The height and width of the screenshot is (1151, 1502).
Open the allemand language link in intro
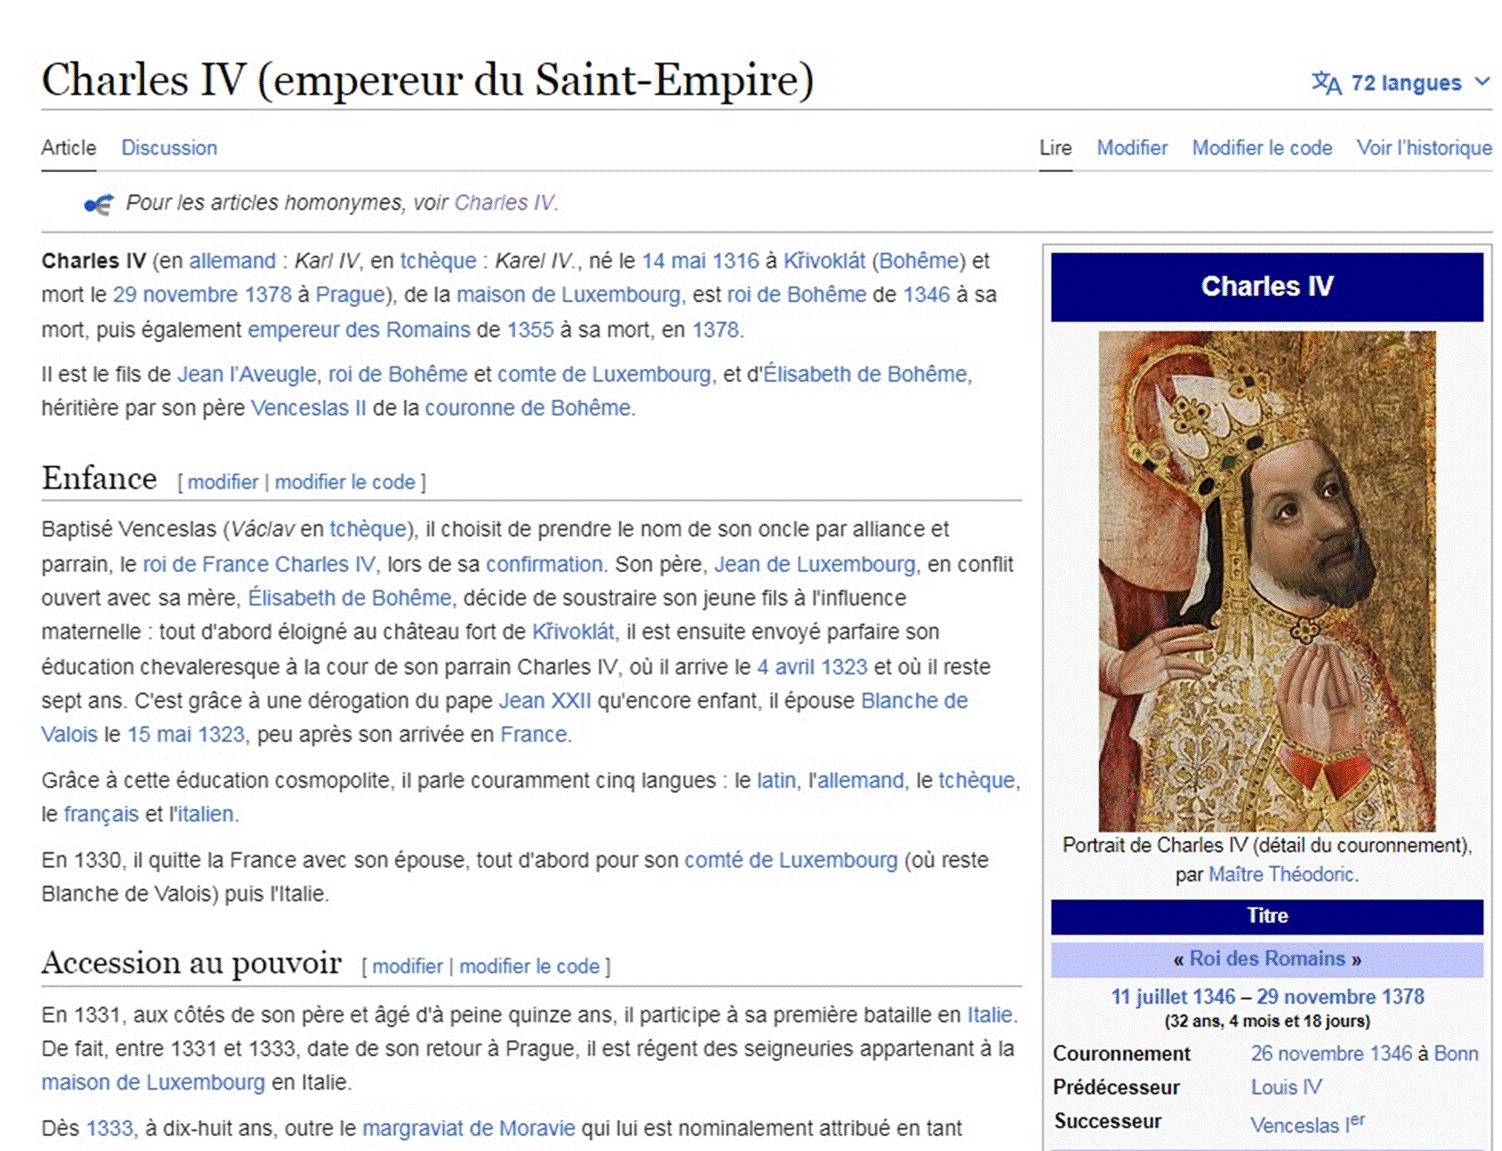232,261
